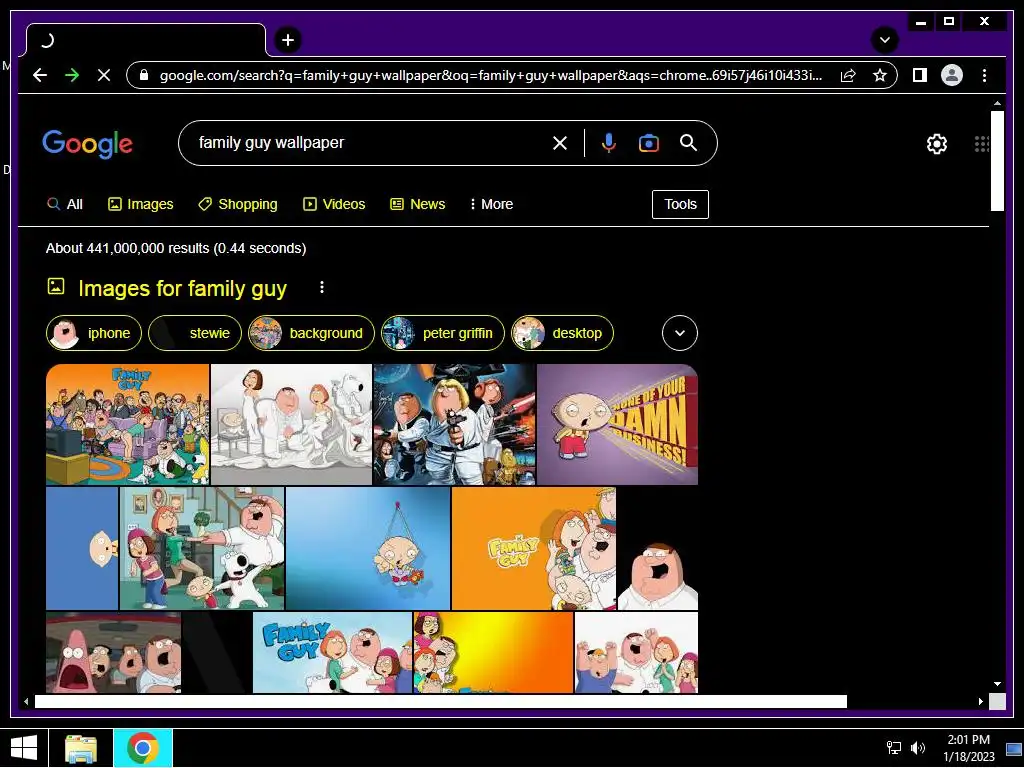Viewport: 1024px width, 768px height.
Task: Select Chrome in the taskbar
Action: 143,748
